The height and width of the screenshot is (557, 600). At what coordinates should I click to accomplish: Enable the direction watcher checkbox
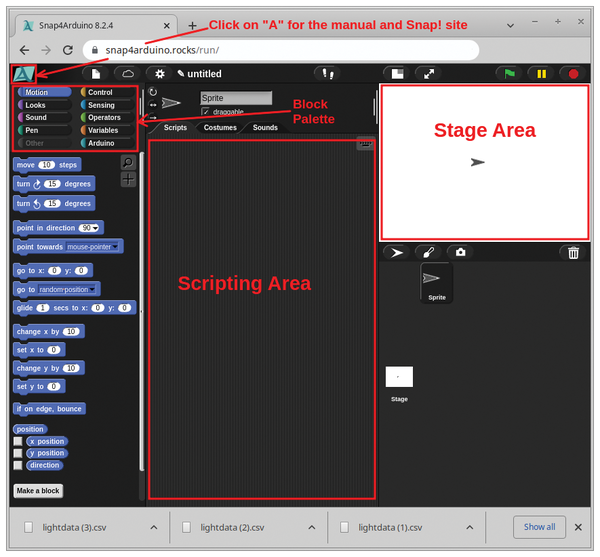[x=18, y=465]
